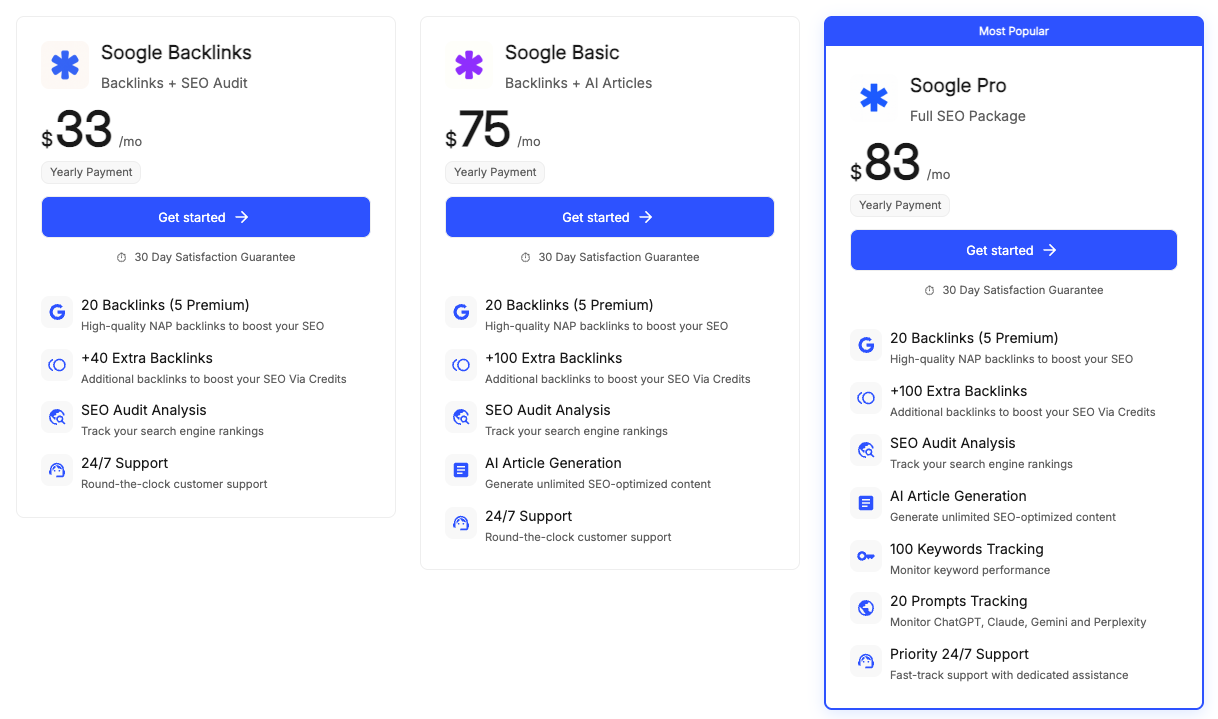Screen dimensions: 1218x719
Task: Click the +100 Extra Backlinks icon in Pro plan
Action: click(866, 398)
